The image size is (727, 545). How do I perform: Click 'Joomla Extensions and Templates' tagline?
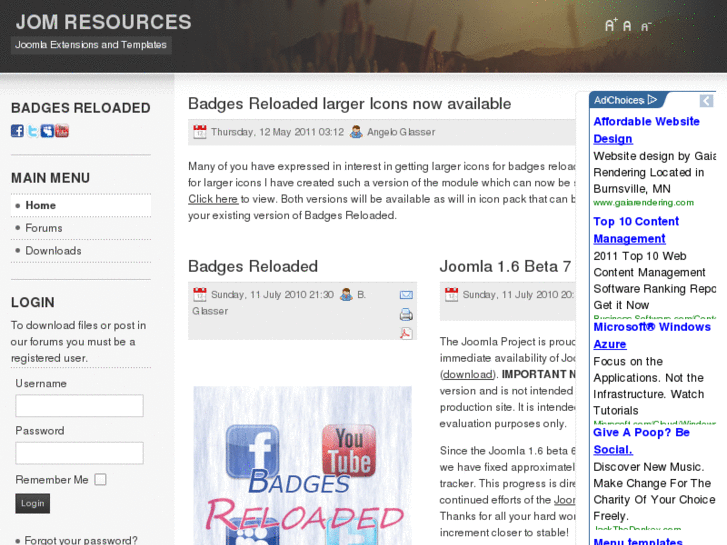tap(91, 45)
